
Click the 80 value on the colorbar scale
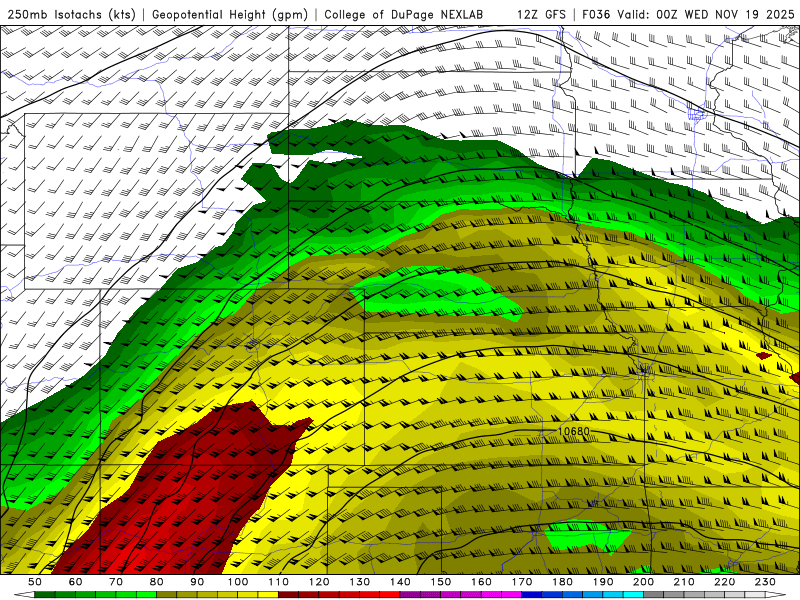157,582
